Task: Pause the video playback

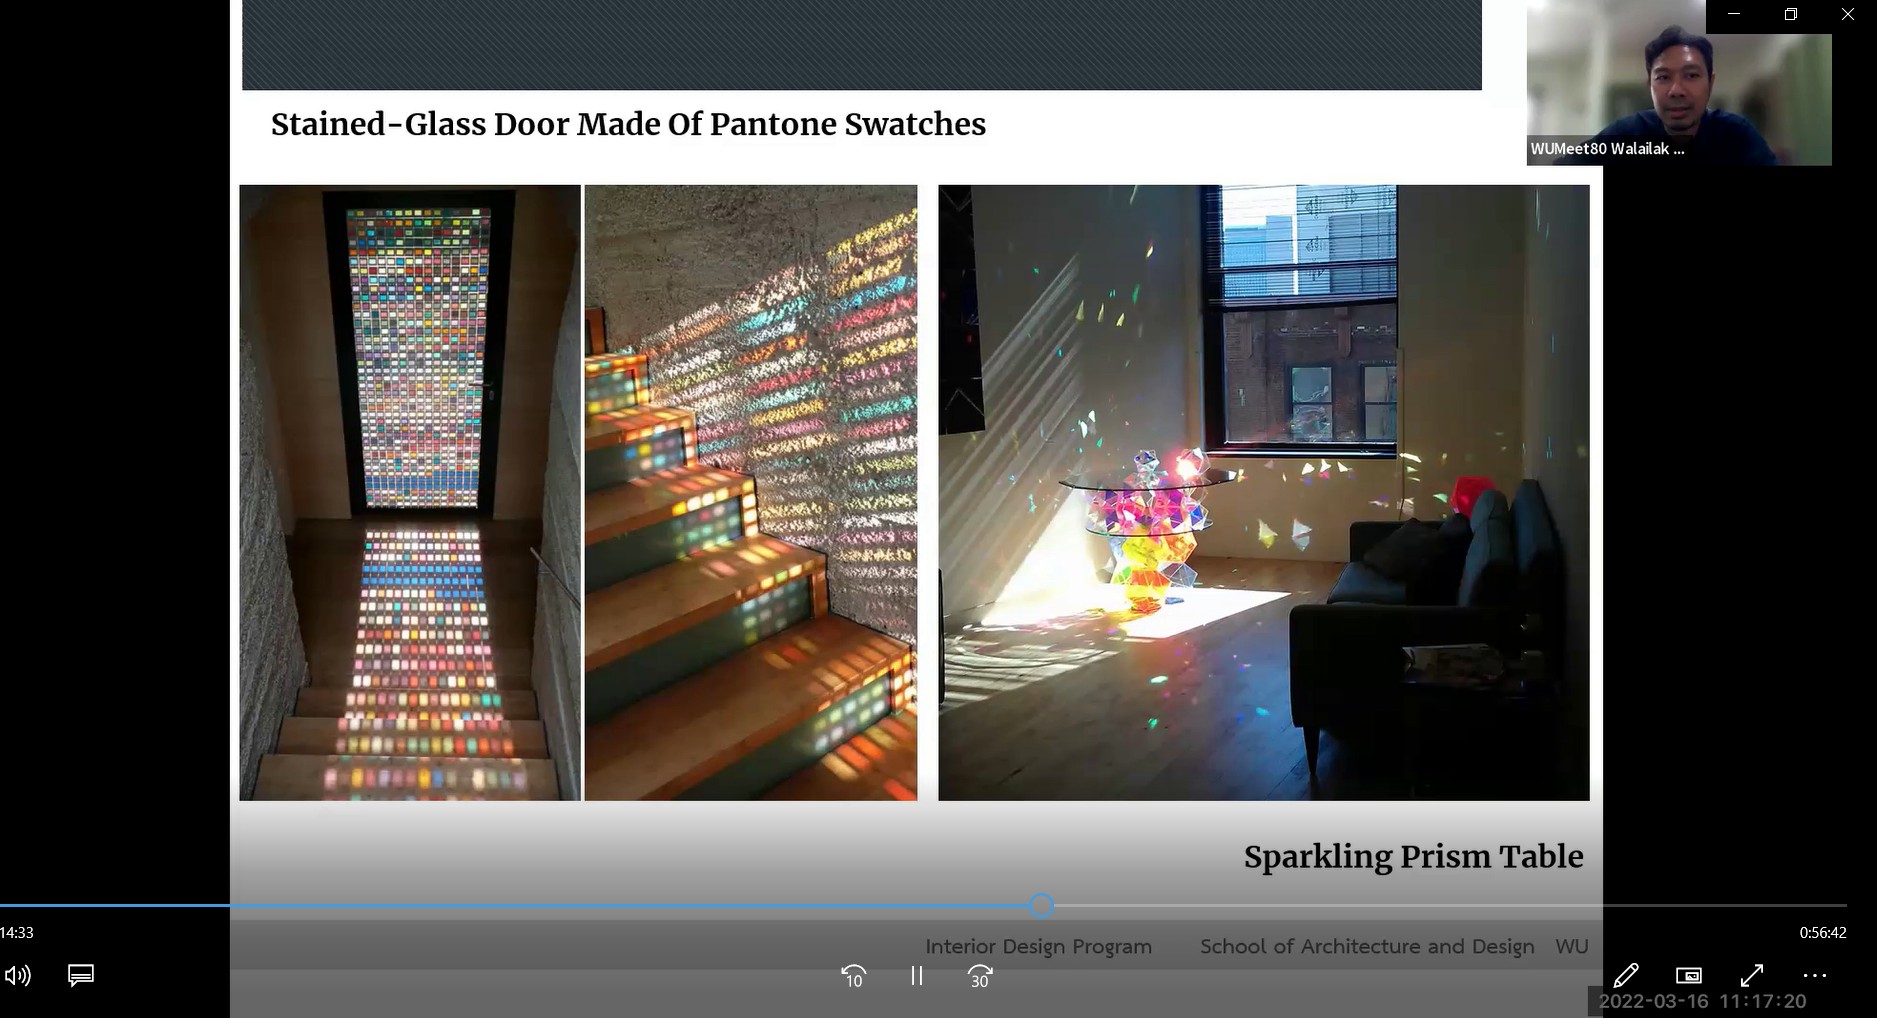Action: coord(916,976)
